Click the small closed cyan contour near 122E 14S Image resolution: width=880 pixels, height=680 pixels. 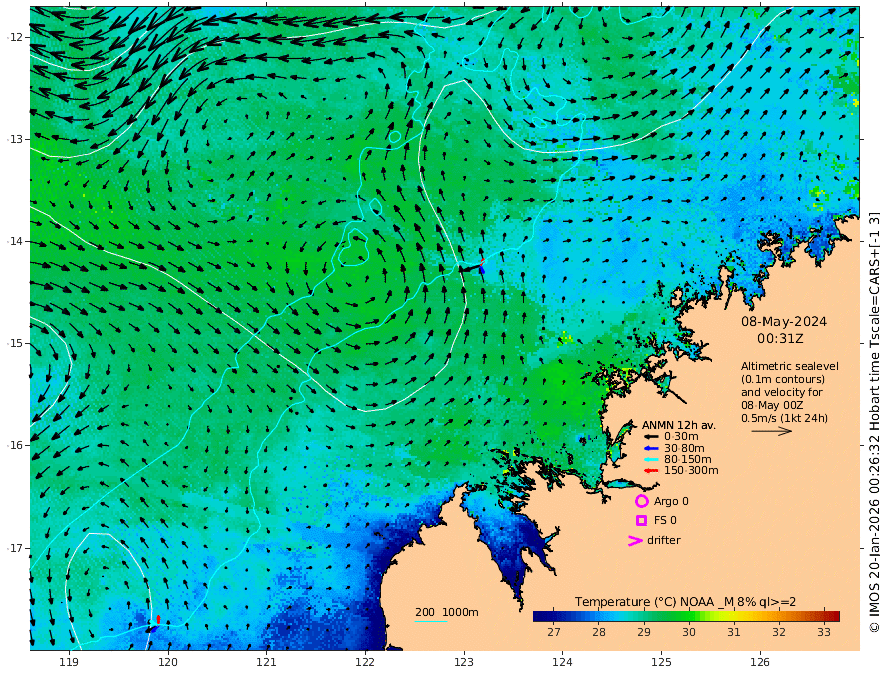353,247
